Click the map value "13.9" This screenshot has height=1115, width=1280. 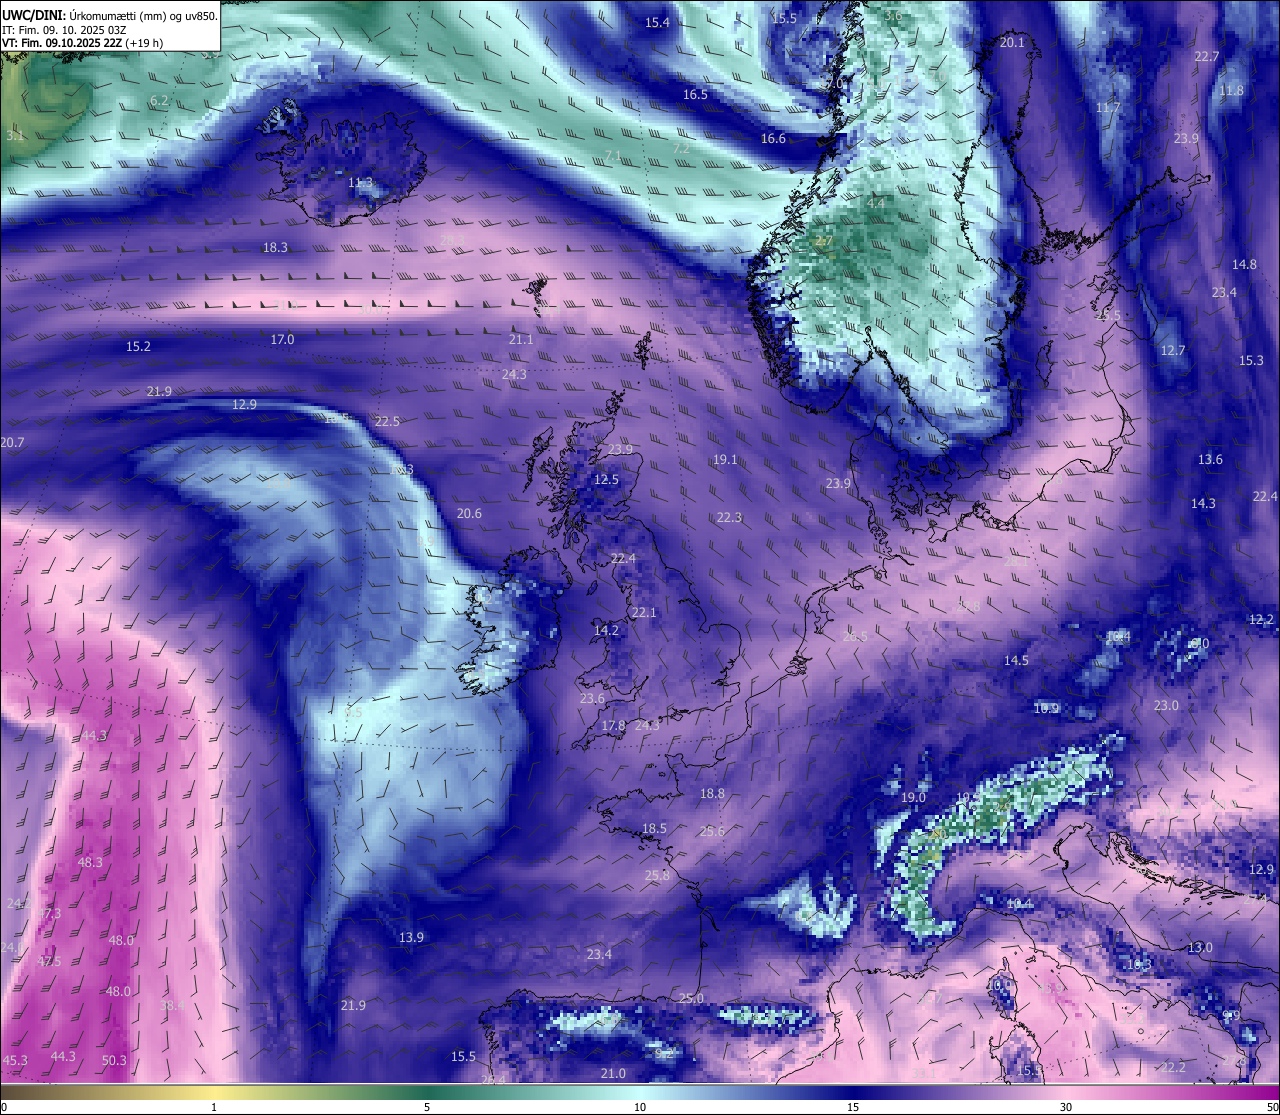[411, 937]
